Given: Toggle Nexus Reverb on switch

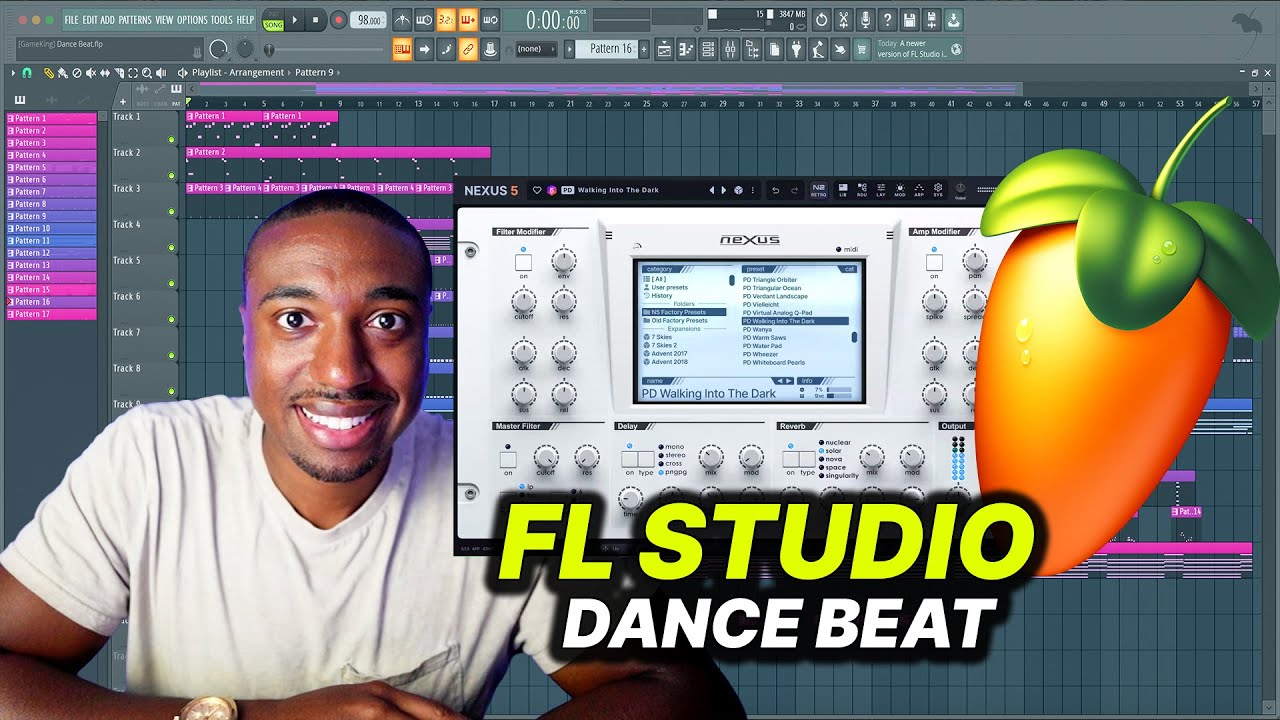Looking at the screenshot, I should tap(790, 459).
